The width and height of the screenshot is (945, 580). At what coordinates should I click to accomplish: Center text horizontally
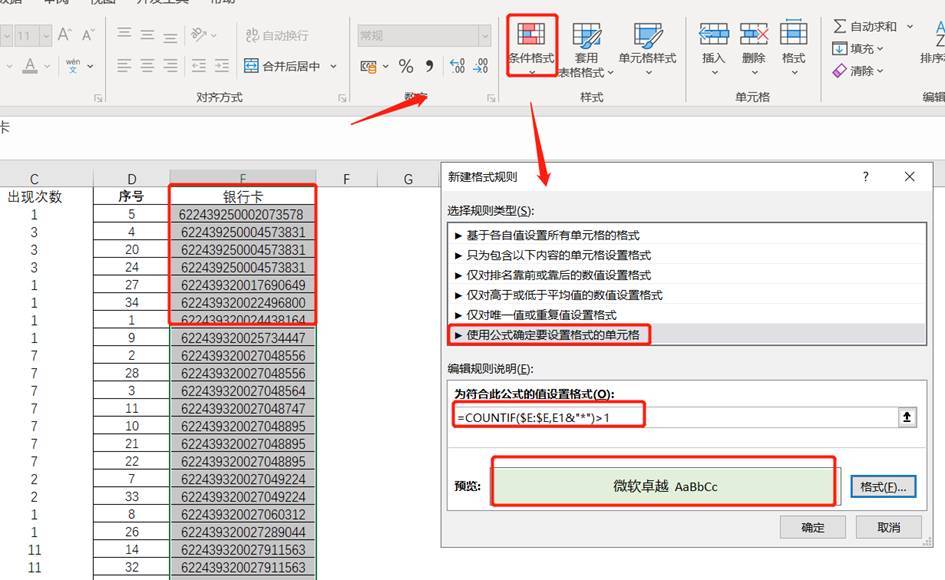tap(148, 65)
